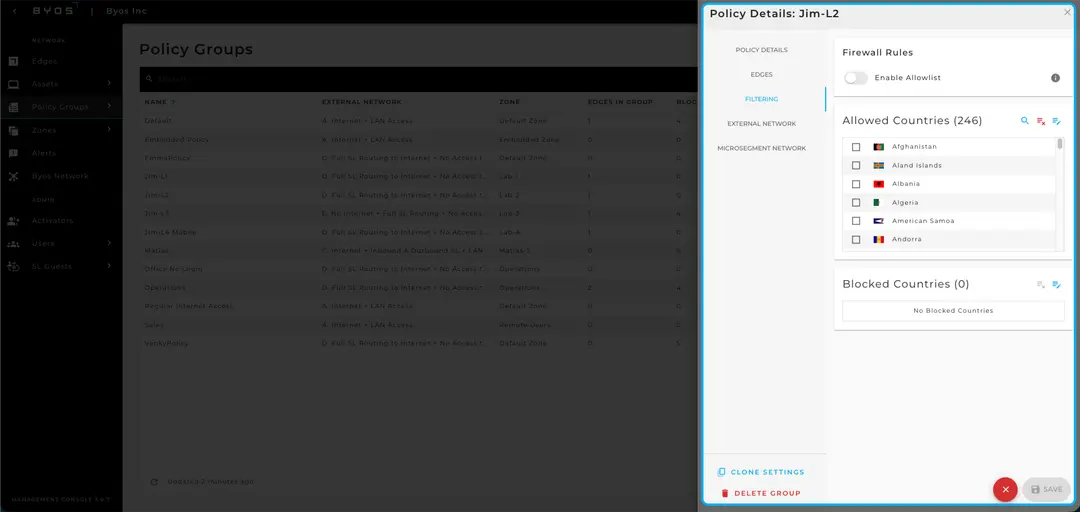Select the Jim-L1 policy group row
This screenshot has height=512, width=1080.
pyautogui.click(x=418, y=176)
